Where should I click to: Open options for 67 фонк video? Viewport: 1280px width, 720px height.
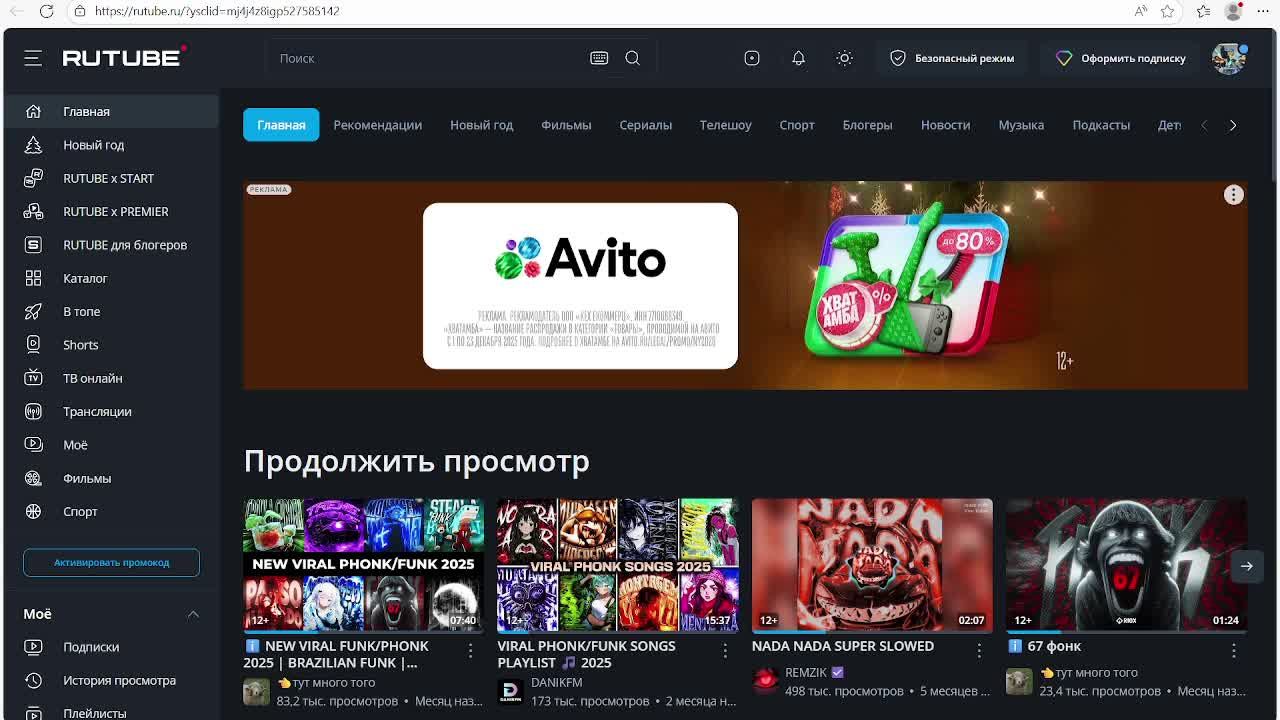[x=1233, y=651]
